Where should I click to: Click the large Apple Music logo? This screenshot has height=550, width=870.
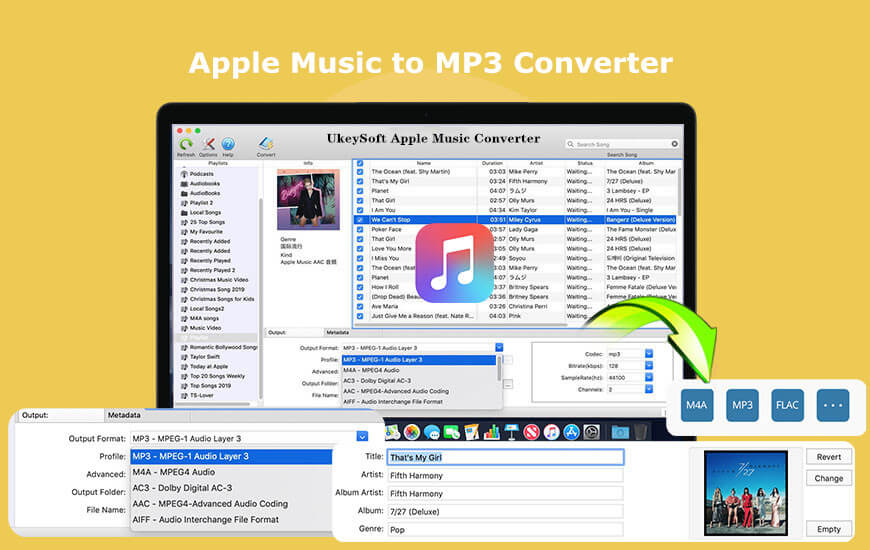click(454, 263)
